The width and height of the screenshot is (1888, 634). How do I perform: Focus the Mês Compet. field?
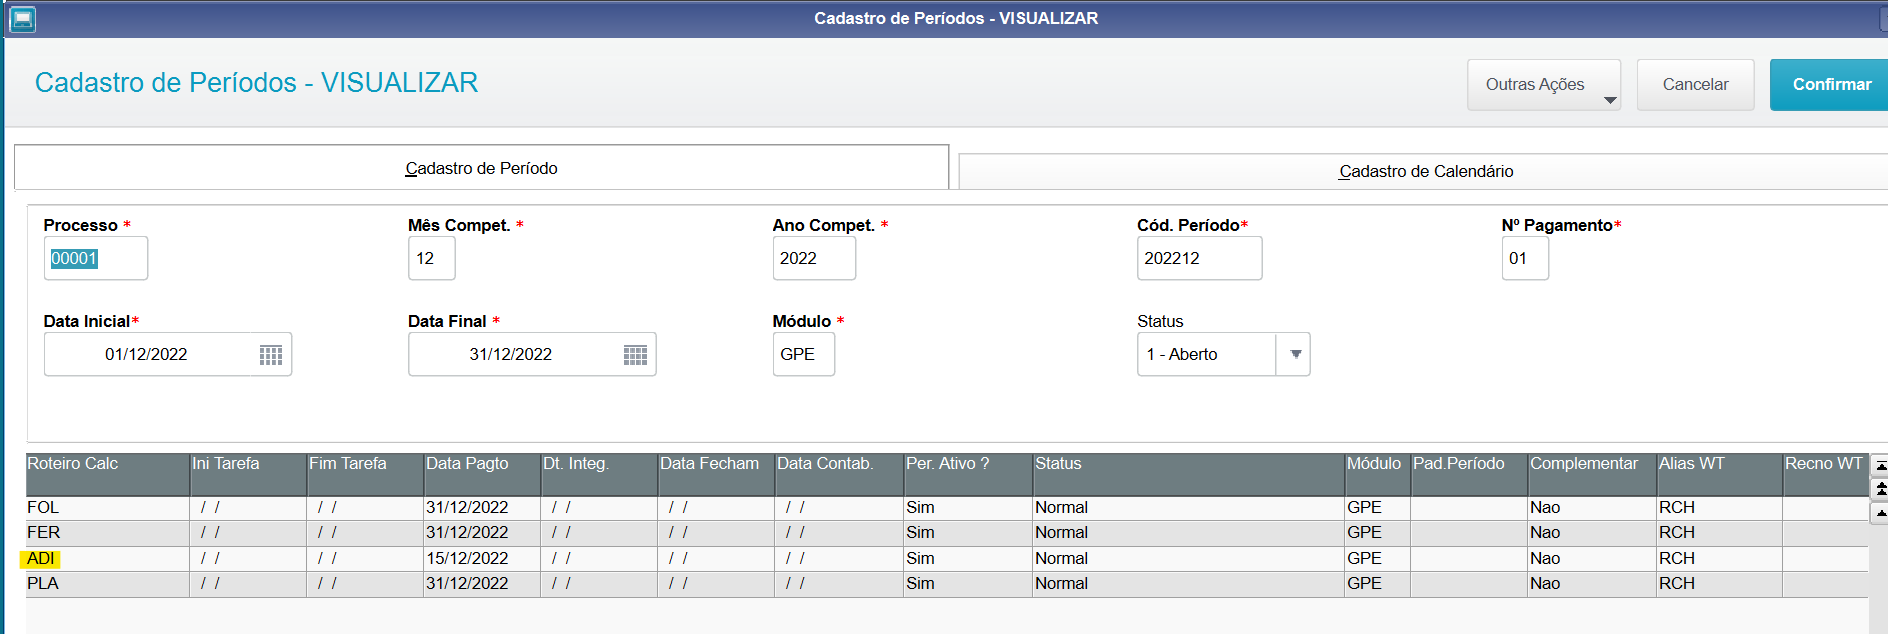tap(432, 258)
